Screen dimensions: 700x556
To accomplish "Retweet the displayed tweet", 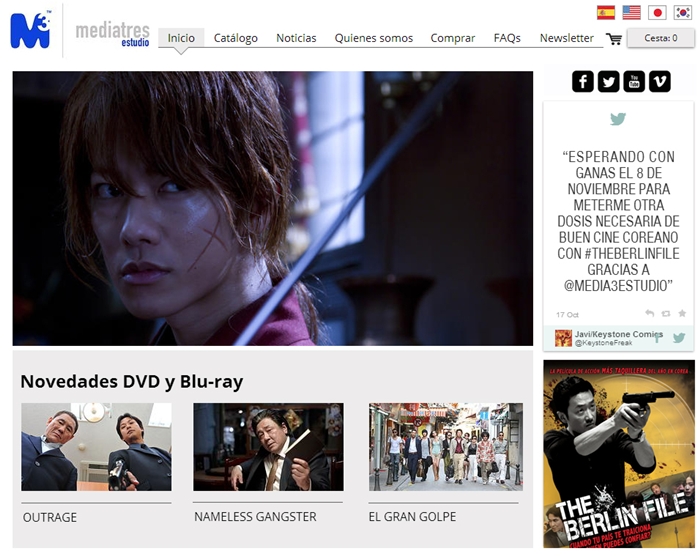I will pos(666,314).
